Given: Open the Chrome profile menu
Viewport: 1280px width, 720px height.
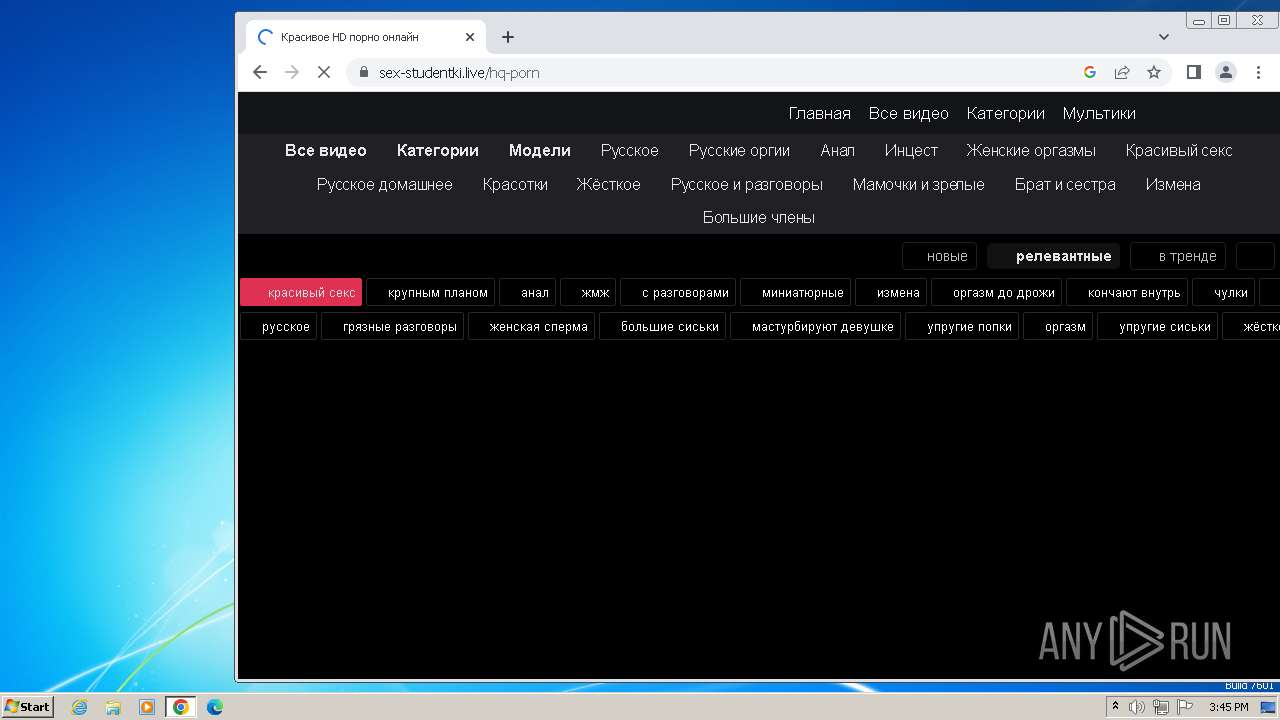Looking at the screenshot, I should (x=1225, y=72).
